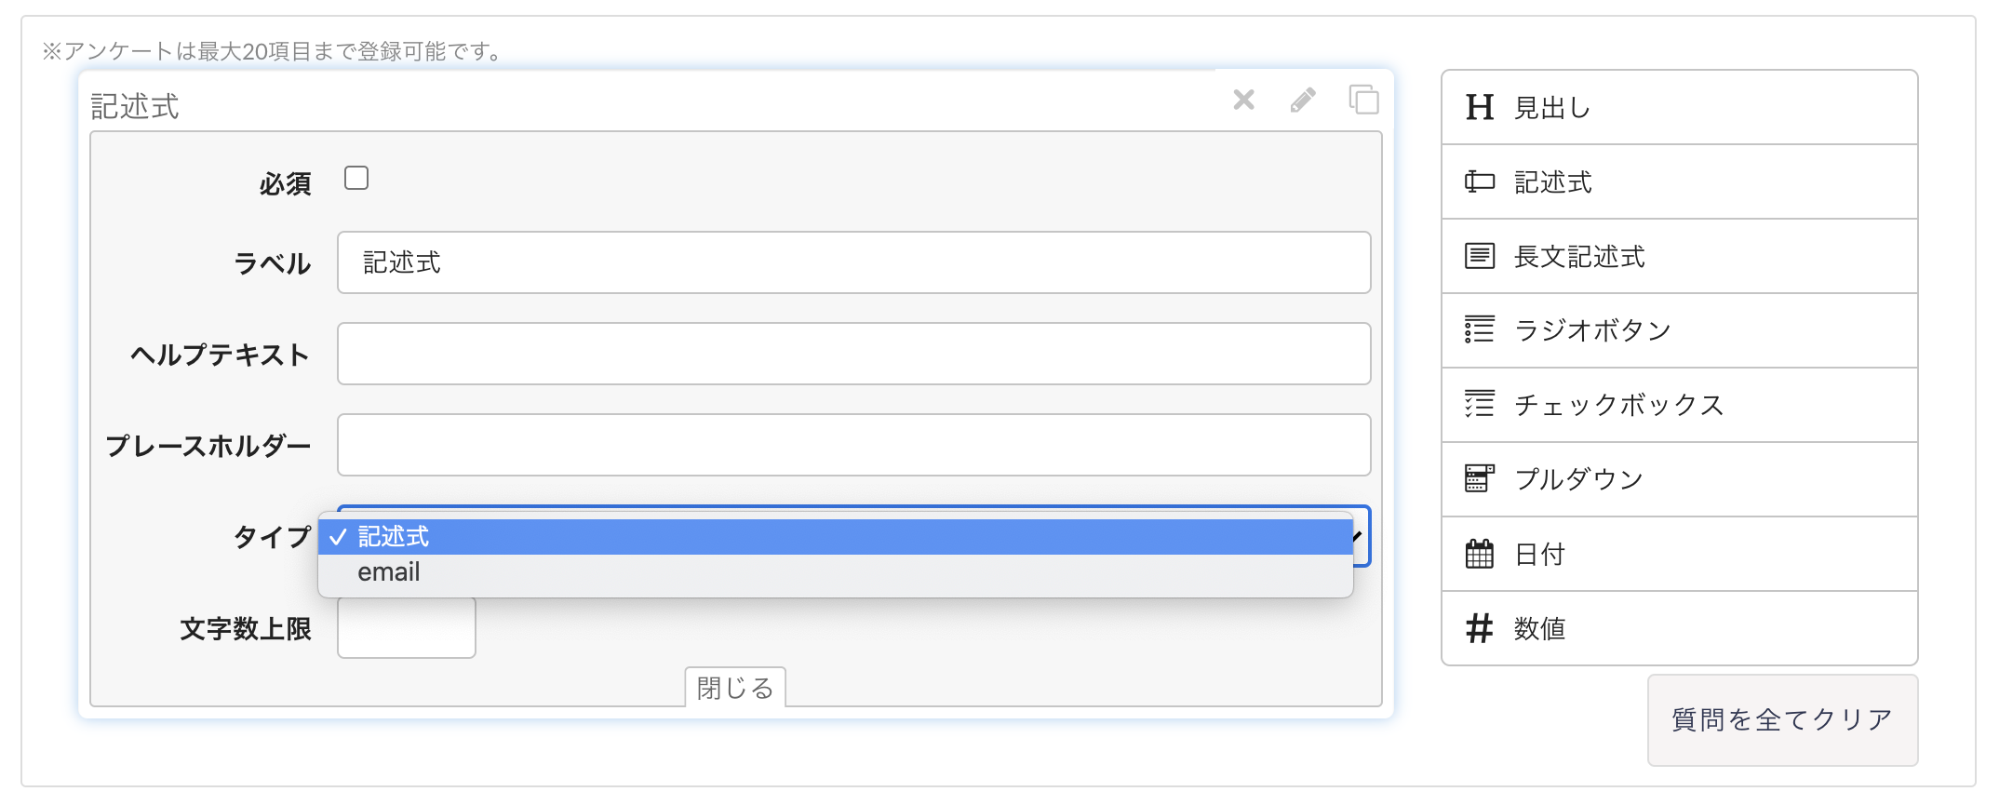
Task: Click the hash number (数値) icon
Action: (1479, 628)
